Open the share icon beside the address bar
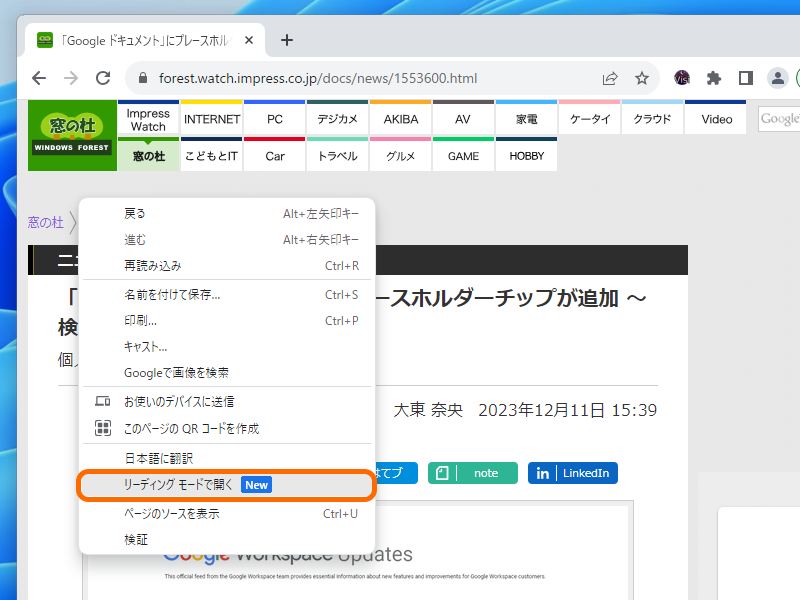This screenshot has height=600, width=800. point(609,77)
